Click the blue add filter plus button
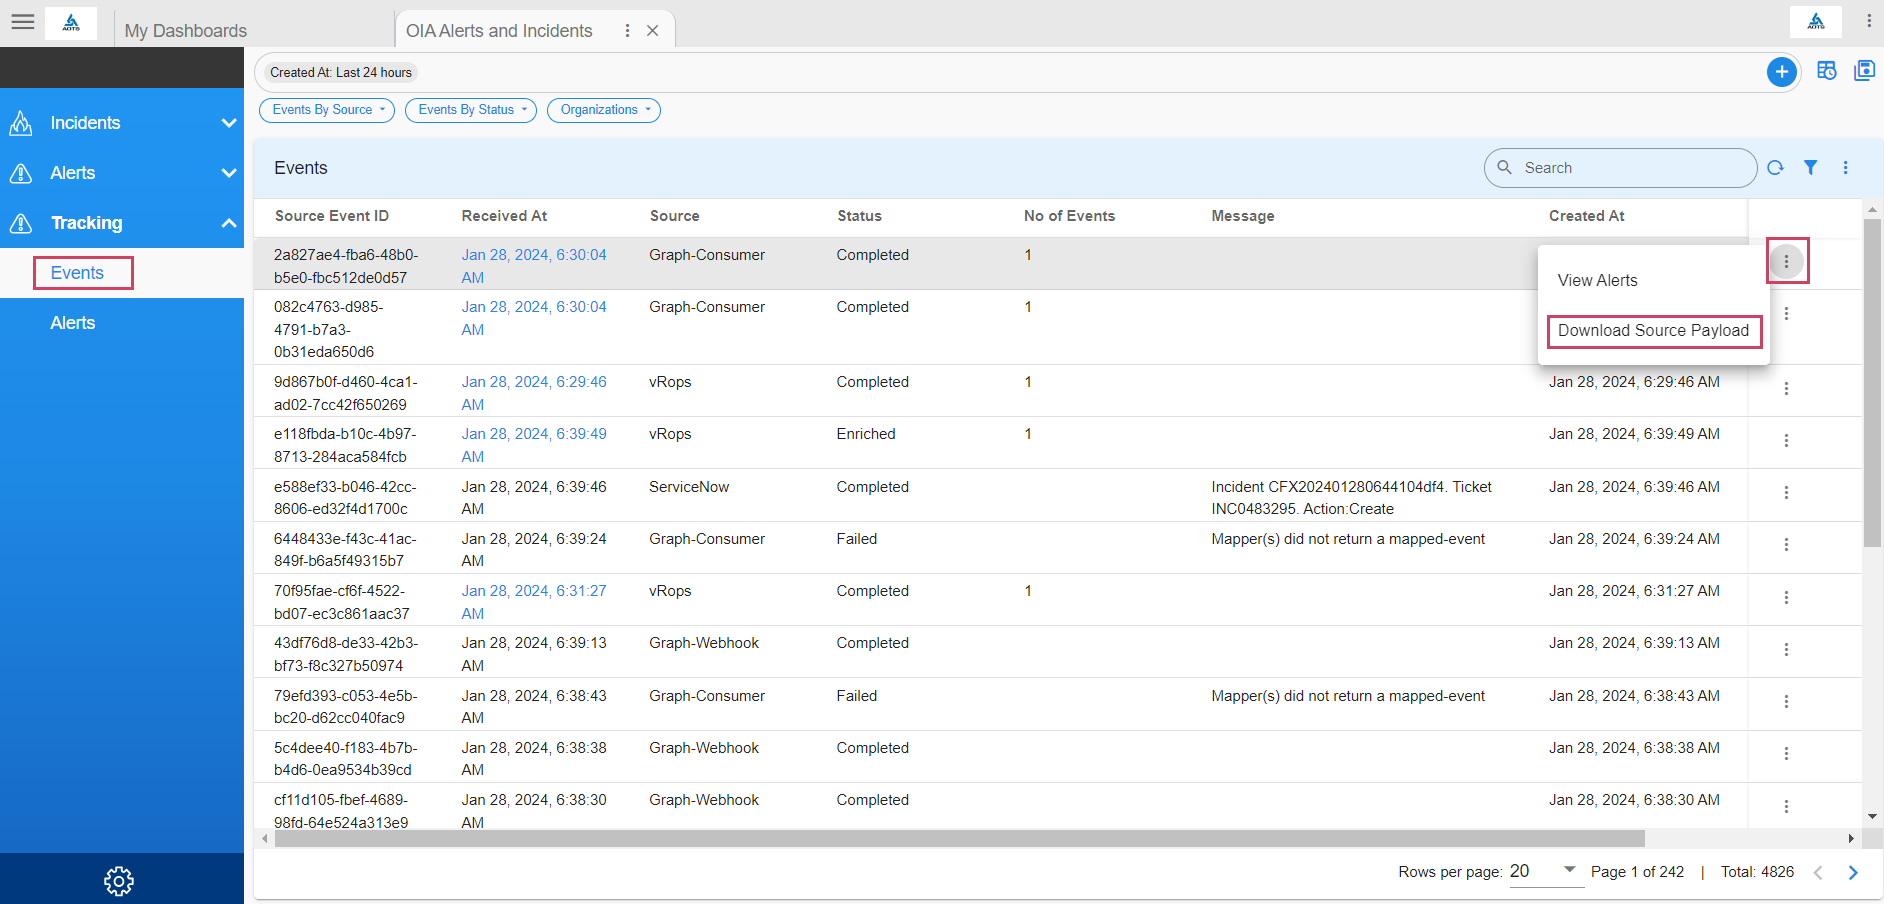 (1781, 72)
